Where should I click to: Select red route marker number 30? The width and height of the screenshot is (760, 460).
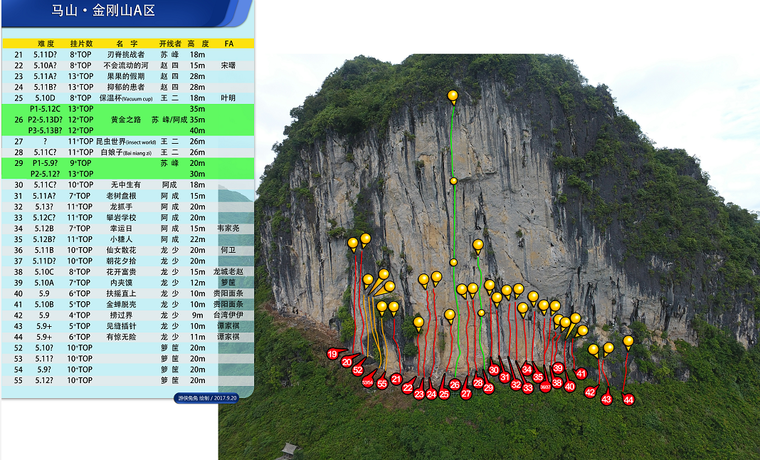tap(493, 370)
